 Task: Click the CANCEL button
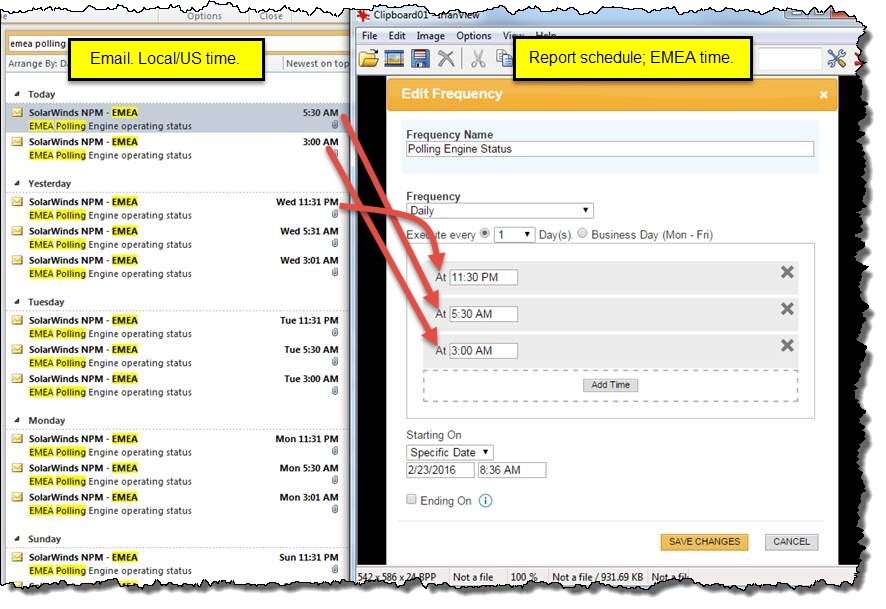pos(791,542)
